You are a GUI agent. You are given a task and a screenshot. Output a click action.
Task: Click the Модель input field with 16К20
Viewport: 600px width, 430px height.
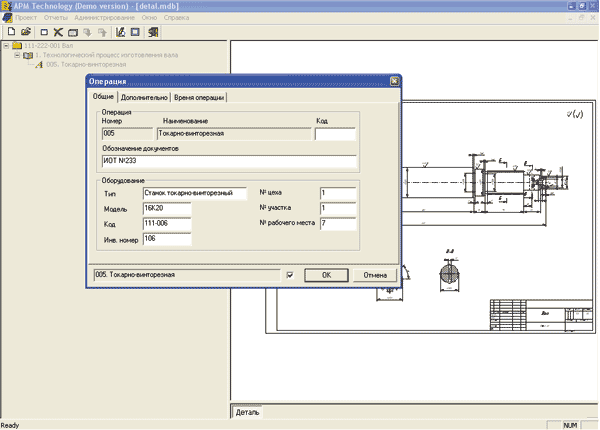coord(166,208)
